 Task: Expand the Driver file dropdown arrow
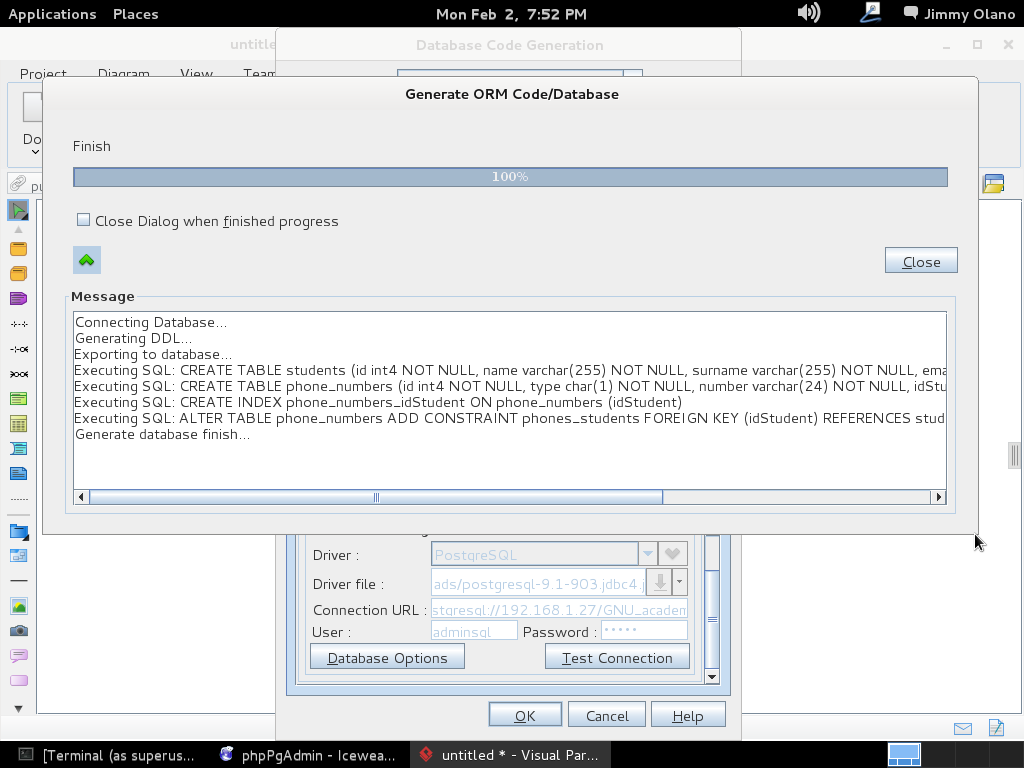[x=680, y=582]
